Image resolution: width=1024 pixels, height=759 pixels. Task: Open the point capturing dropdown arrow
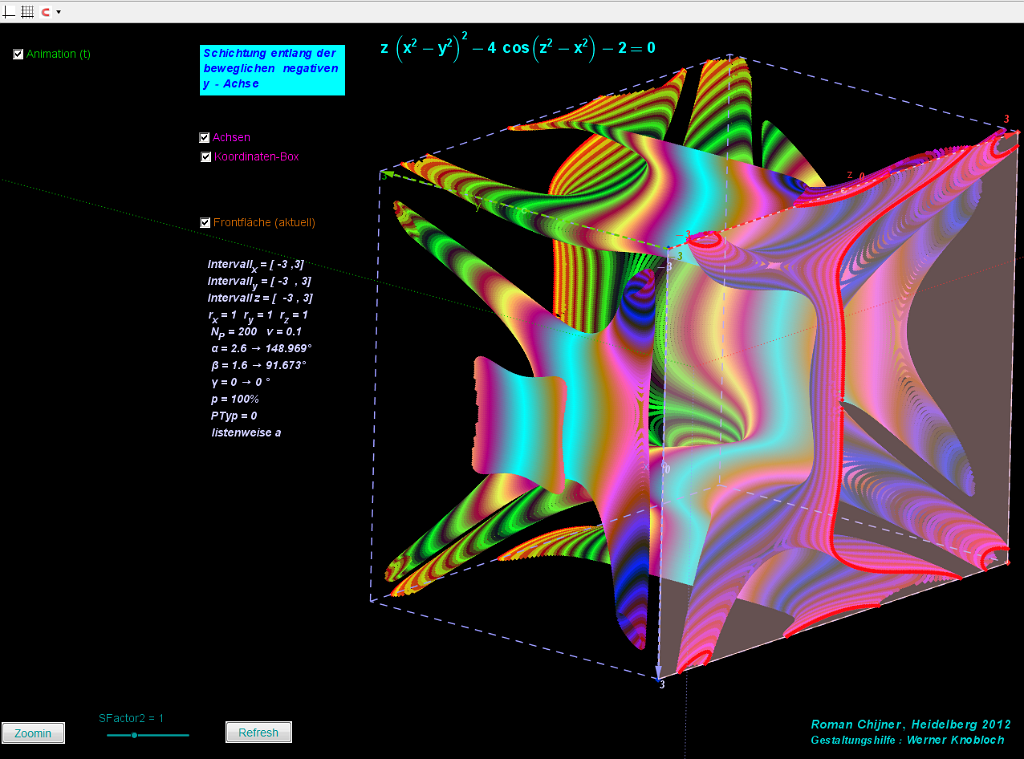point(58,12)
